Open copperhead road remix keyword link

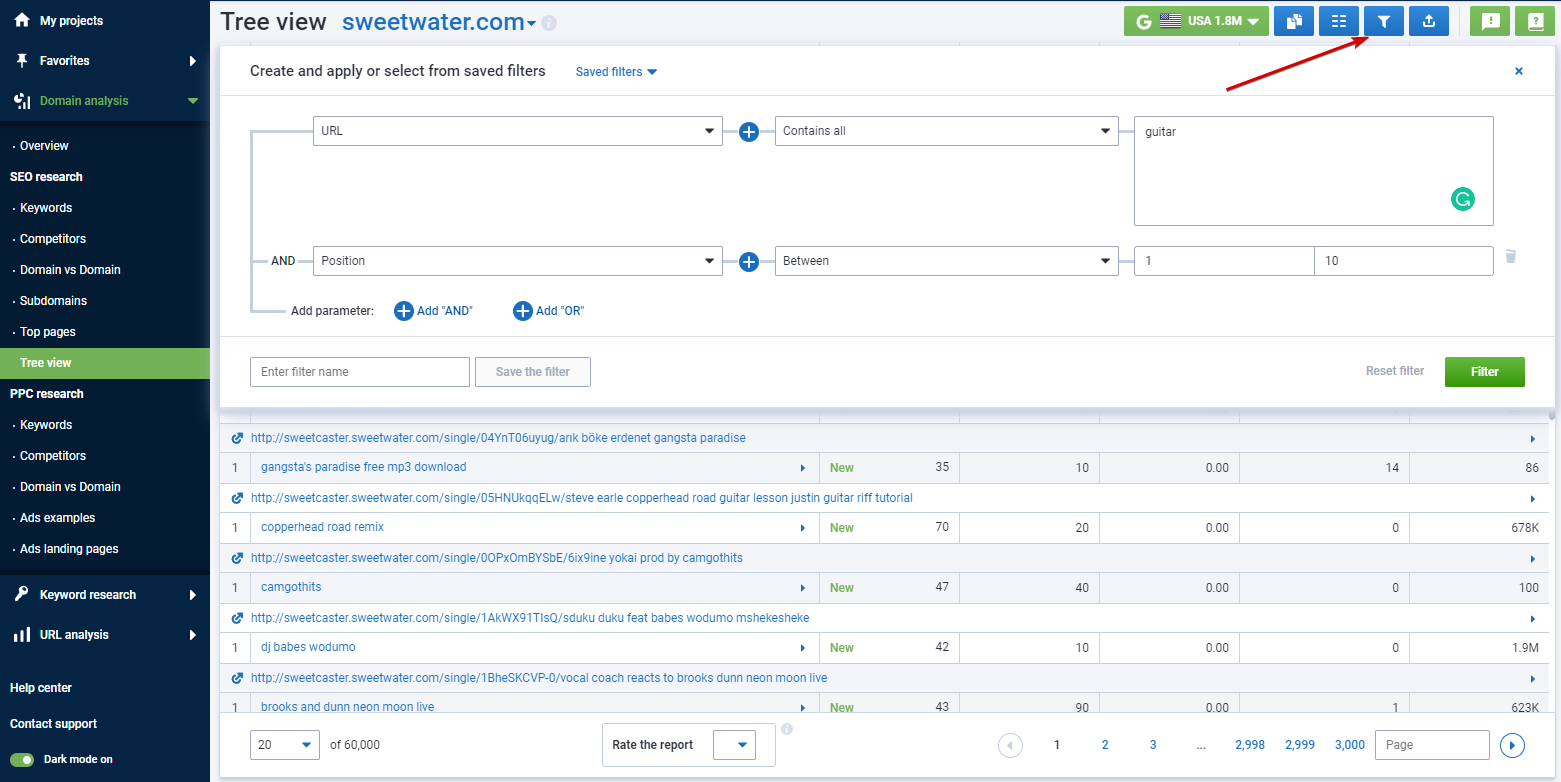click(x=322, y=527)
